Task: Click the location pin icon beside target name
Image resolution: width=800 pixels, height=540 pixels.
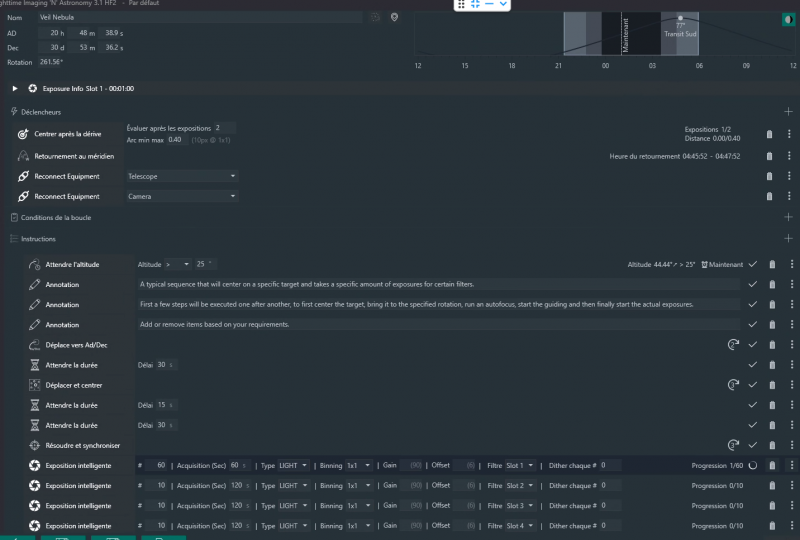Action: (394, 17)
